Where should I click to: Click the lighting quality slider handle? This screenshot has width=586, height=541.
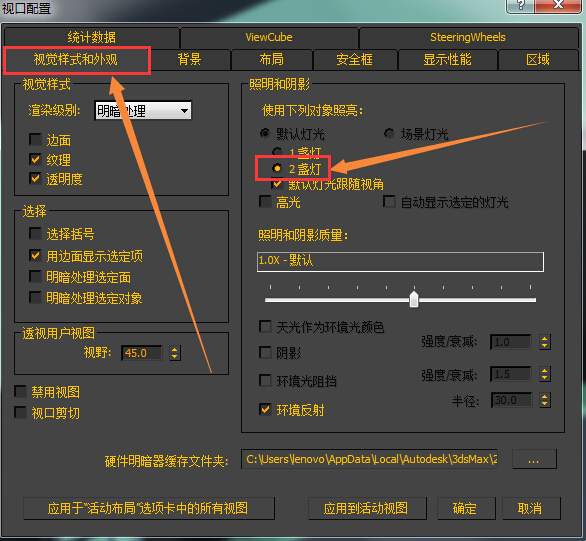coord(414,299)
